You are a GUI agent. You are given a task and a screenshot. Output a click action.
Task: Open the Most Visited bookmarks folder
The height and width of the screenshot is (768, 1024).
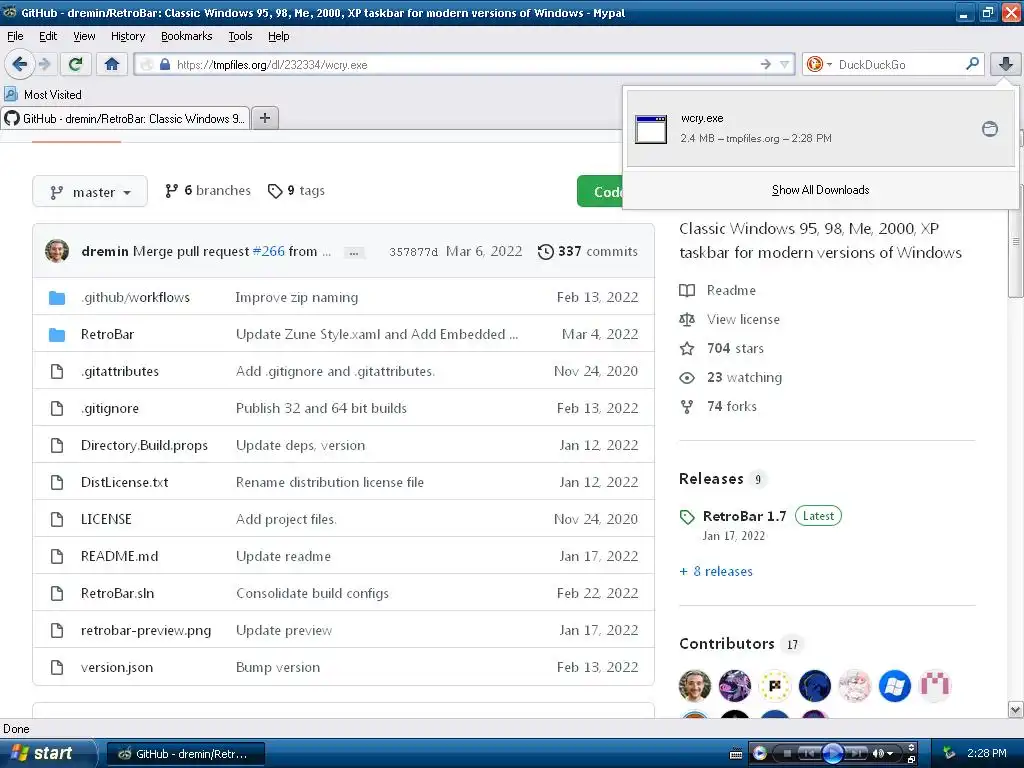pos(43,95)
